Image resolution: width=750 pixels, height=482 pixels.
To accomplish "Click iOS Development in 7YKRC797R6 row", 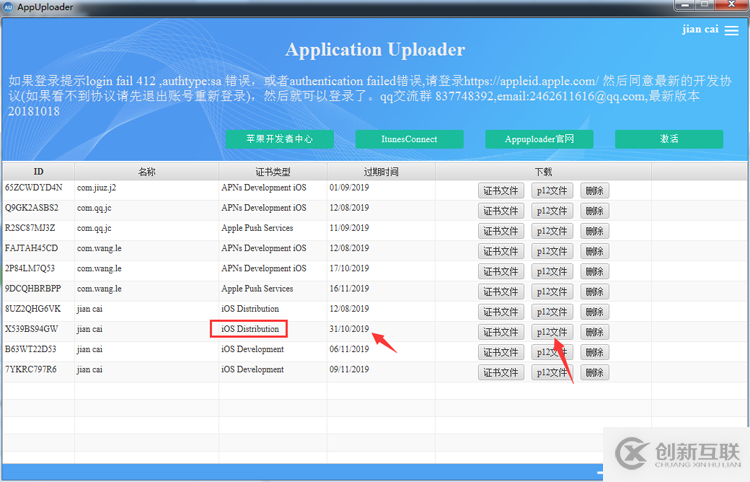I will [252, 370].
